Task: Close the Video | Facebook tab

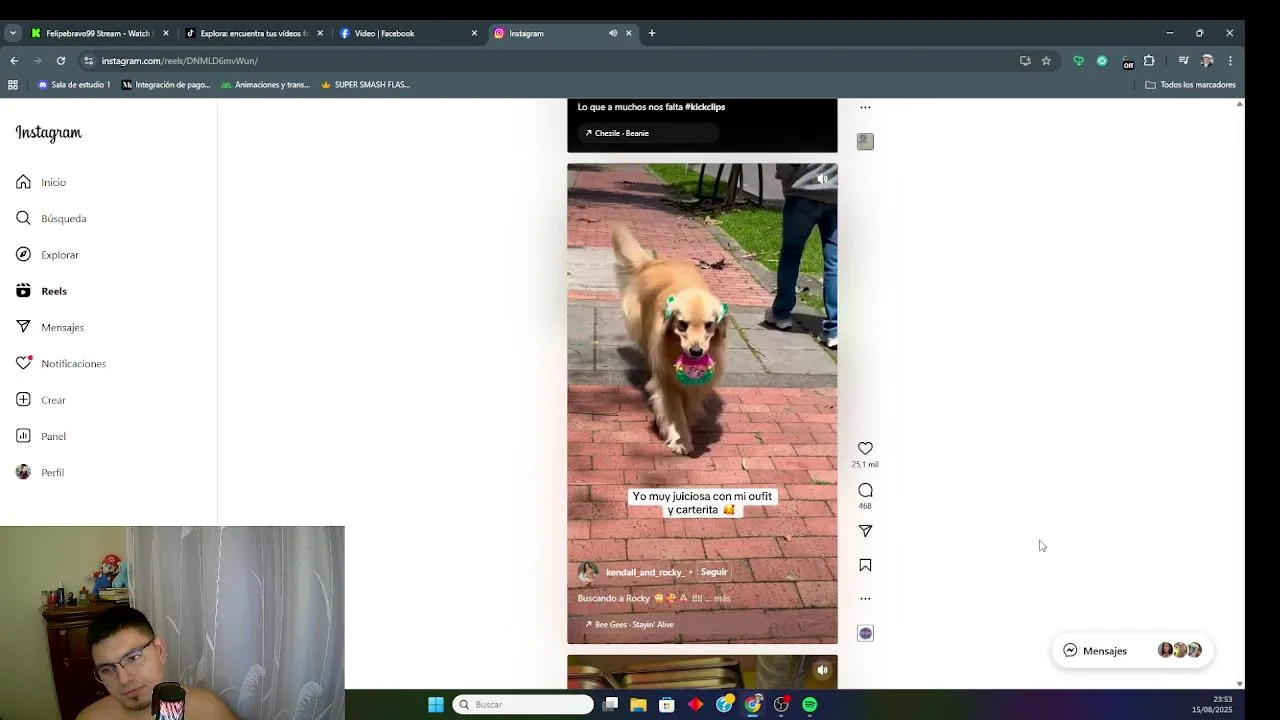Action: 474,33
